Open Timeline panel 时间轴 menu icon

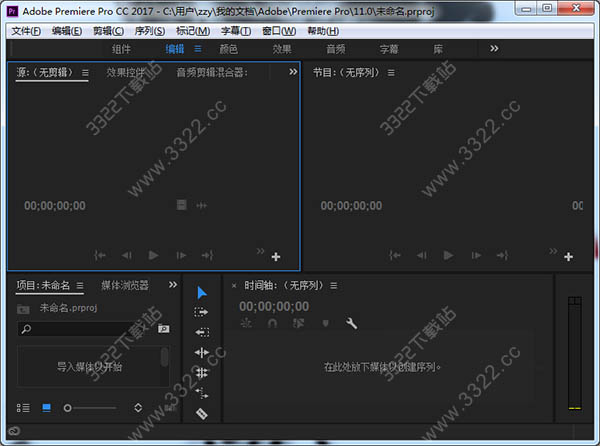coord(334,286)
